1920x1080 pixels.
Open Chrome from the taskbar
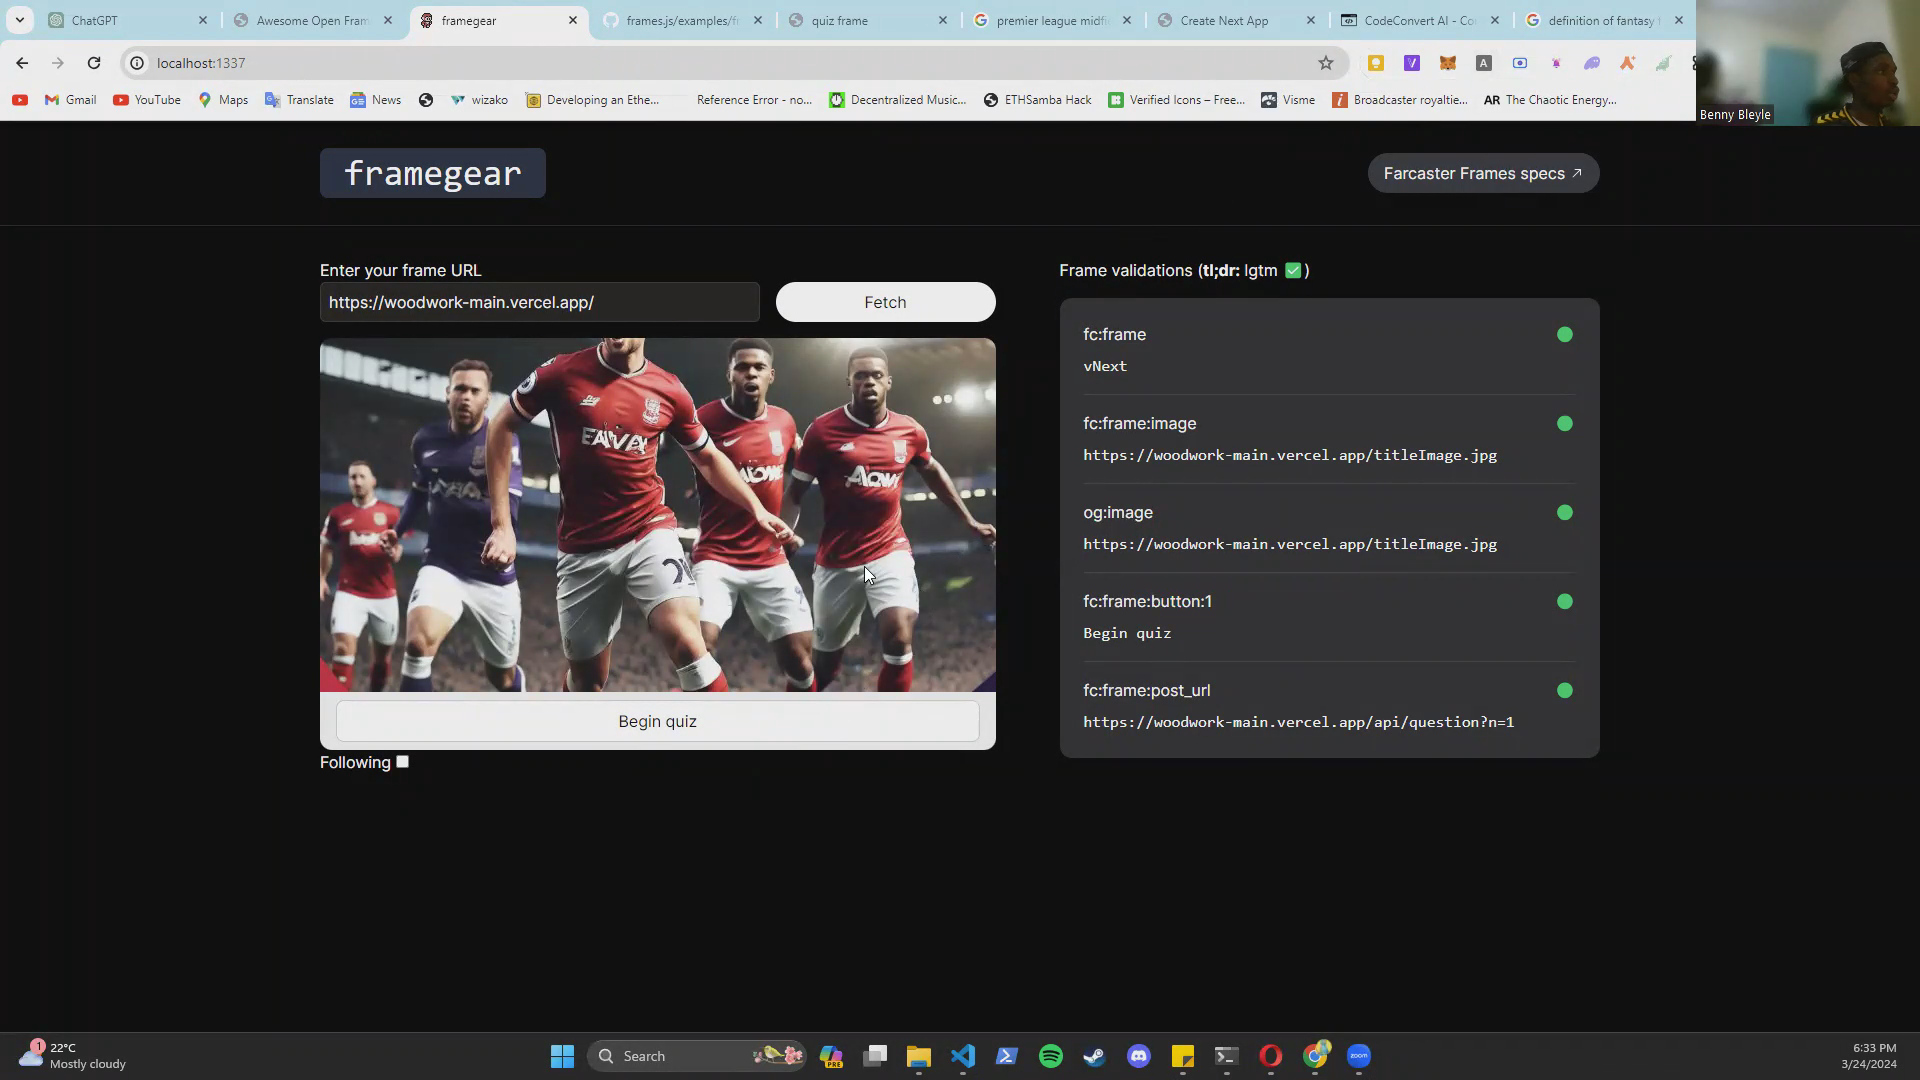click(x=1315, y=1056)
